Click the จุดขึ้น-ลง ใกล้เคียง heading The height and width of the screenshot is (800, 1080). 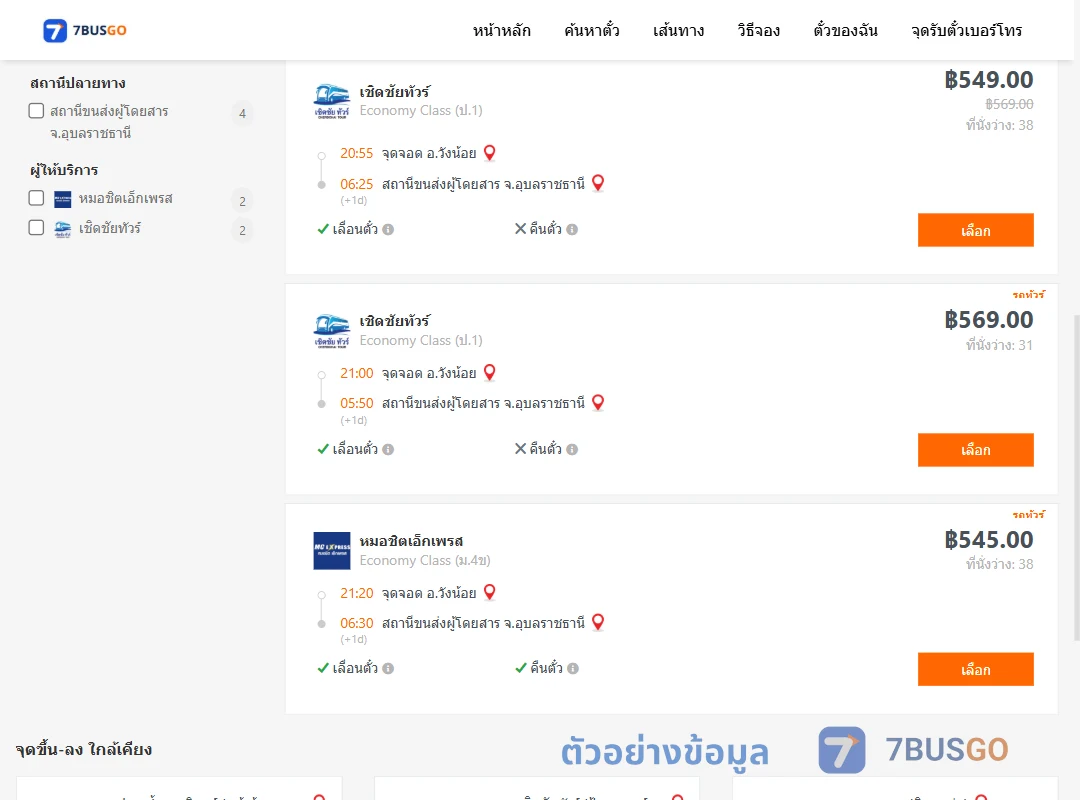[84, 750]
